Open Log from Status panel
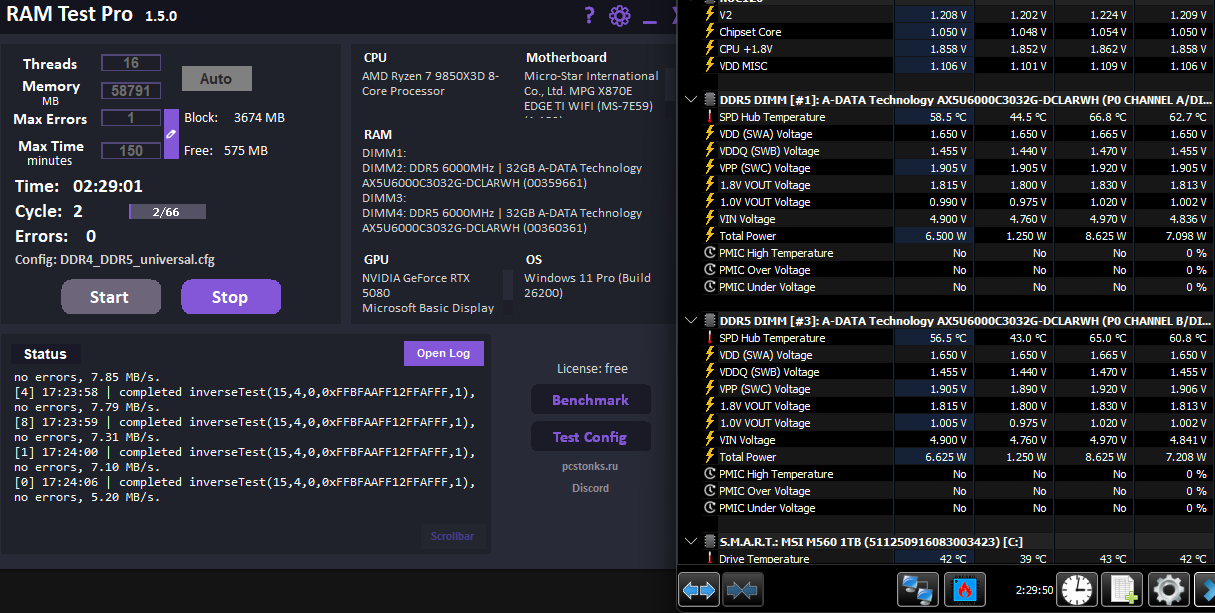1215x613 pixels. tap(444, 353)
